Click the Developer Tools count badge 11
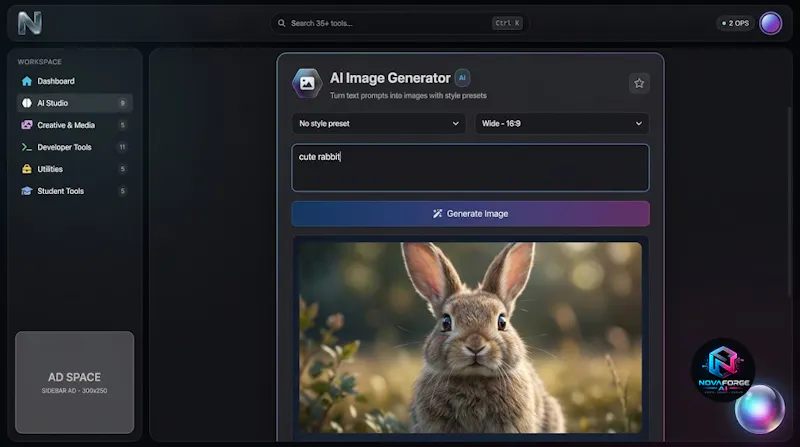This screenshot has height=447, width=800. point(122,147)
